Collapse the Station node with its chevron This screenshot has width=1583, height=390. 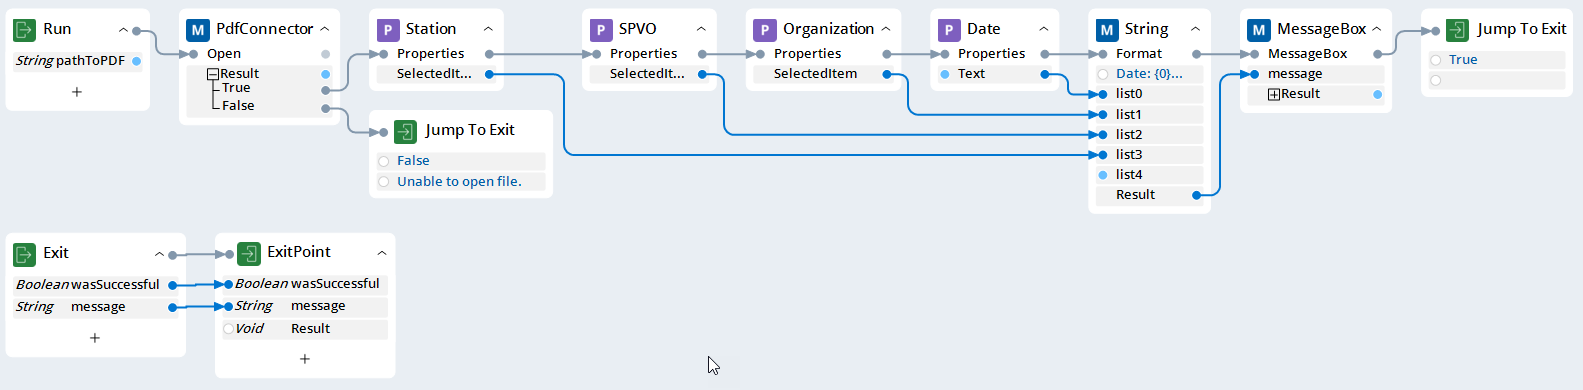(488, 30)
